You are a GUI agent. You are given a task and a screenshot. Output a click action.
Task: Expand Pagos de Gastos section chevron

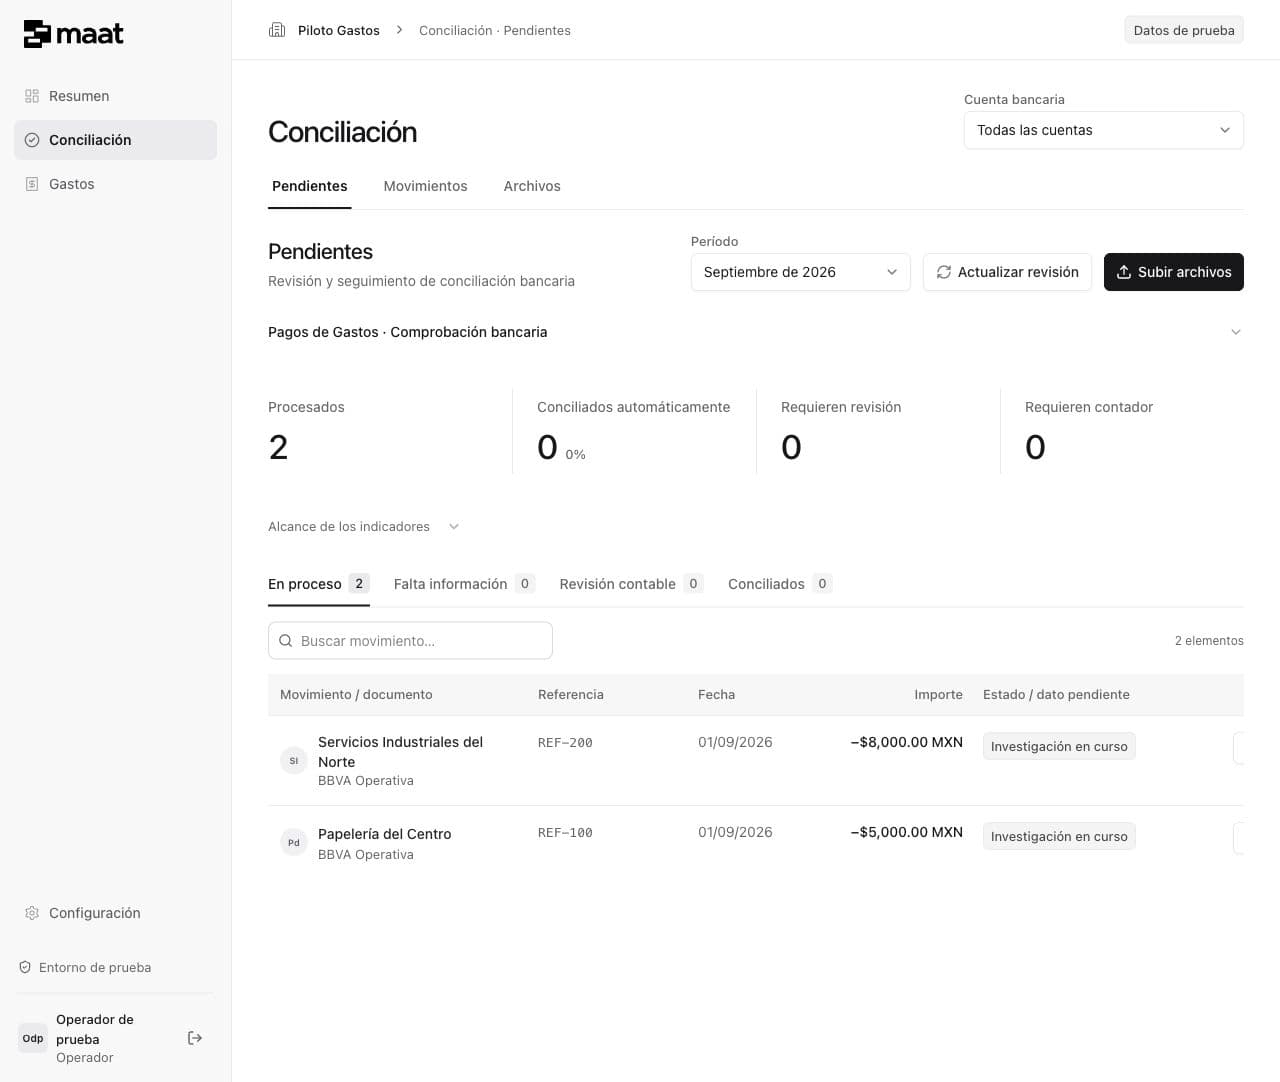(1236, 332)
